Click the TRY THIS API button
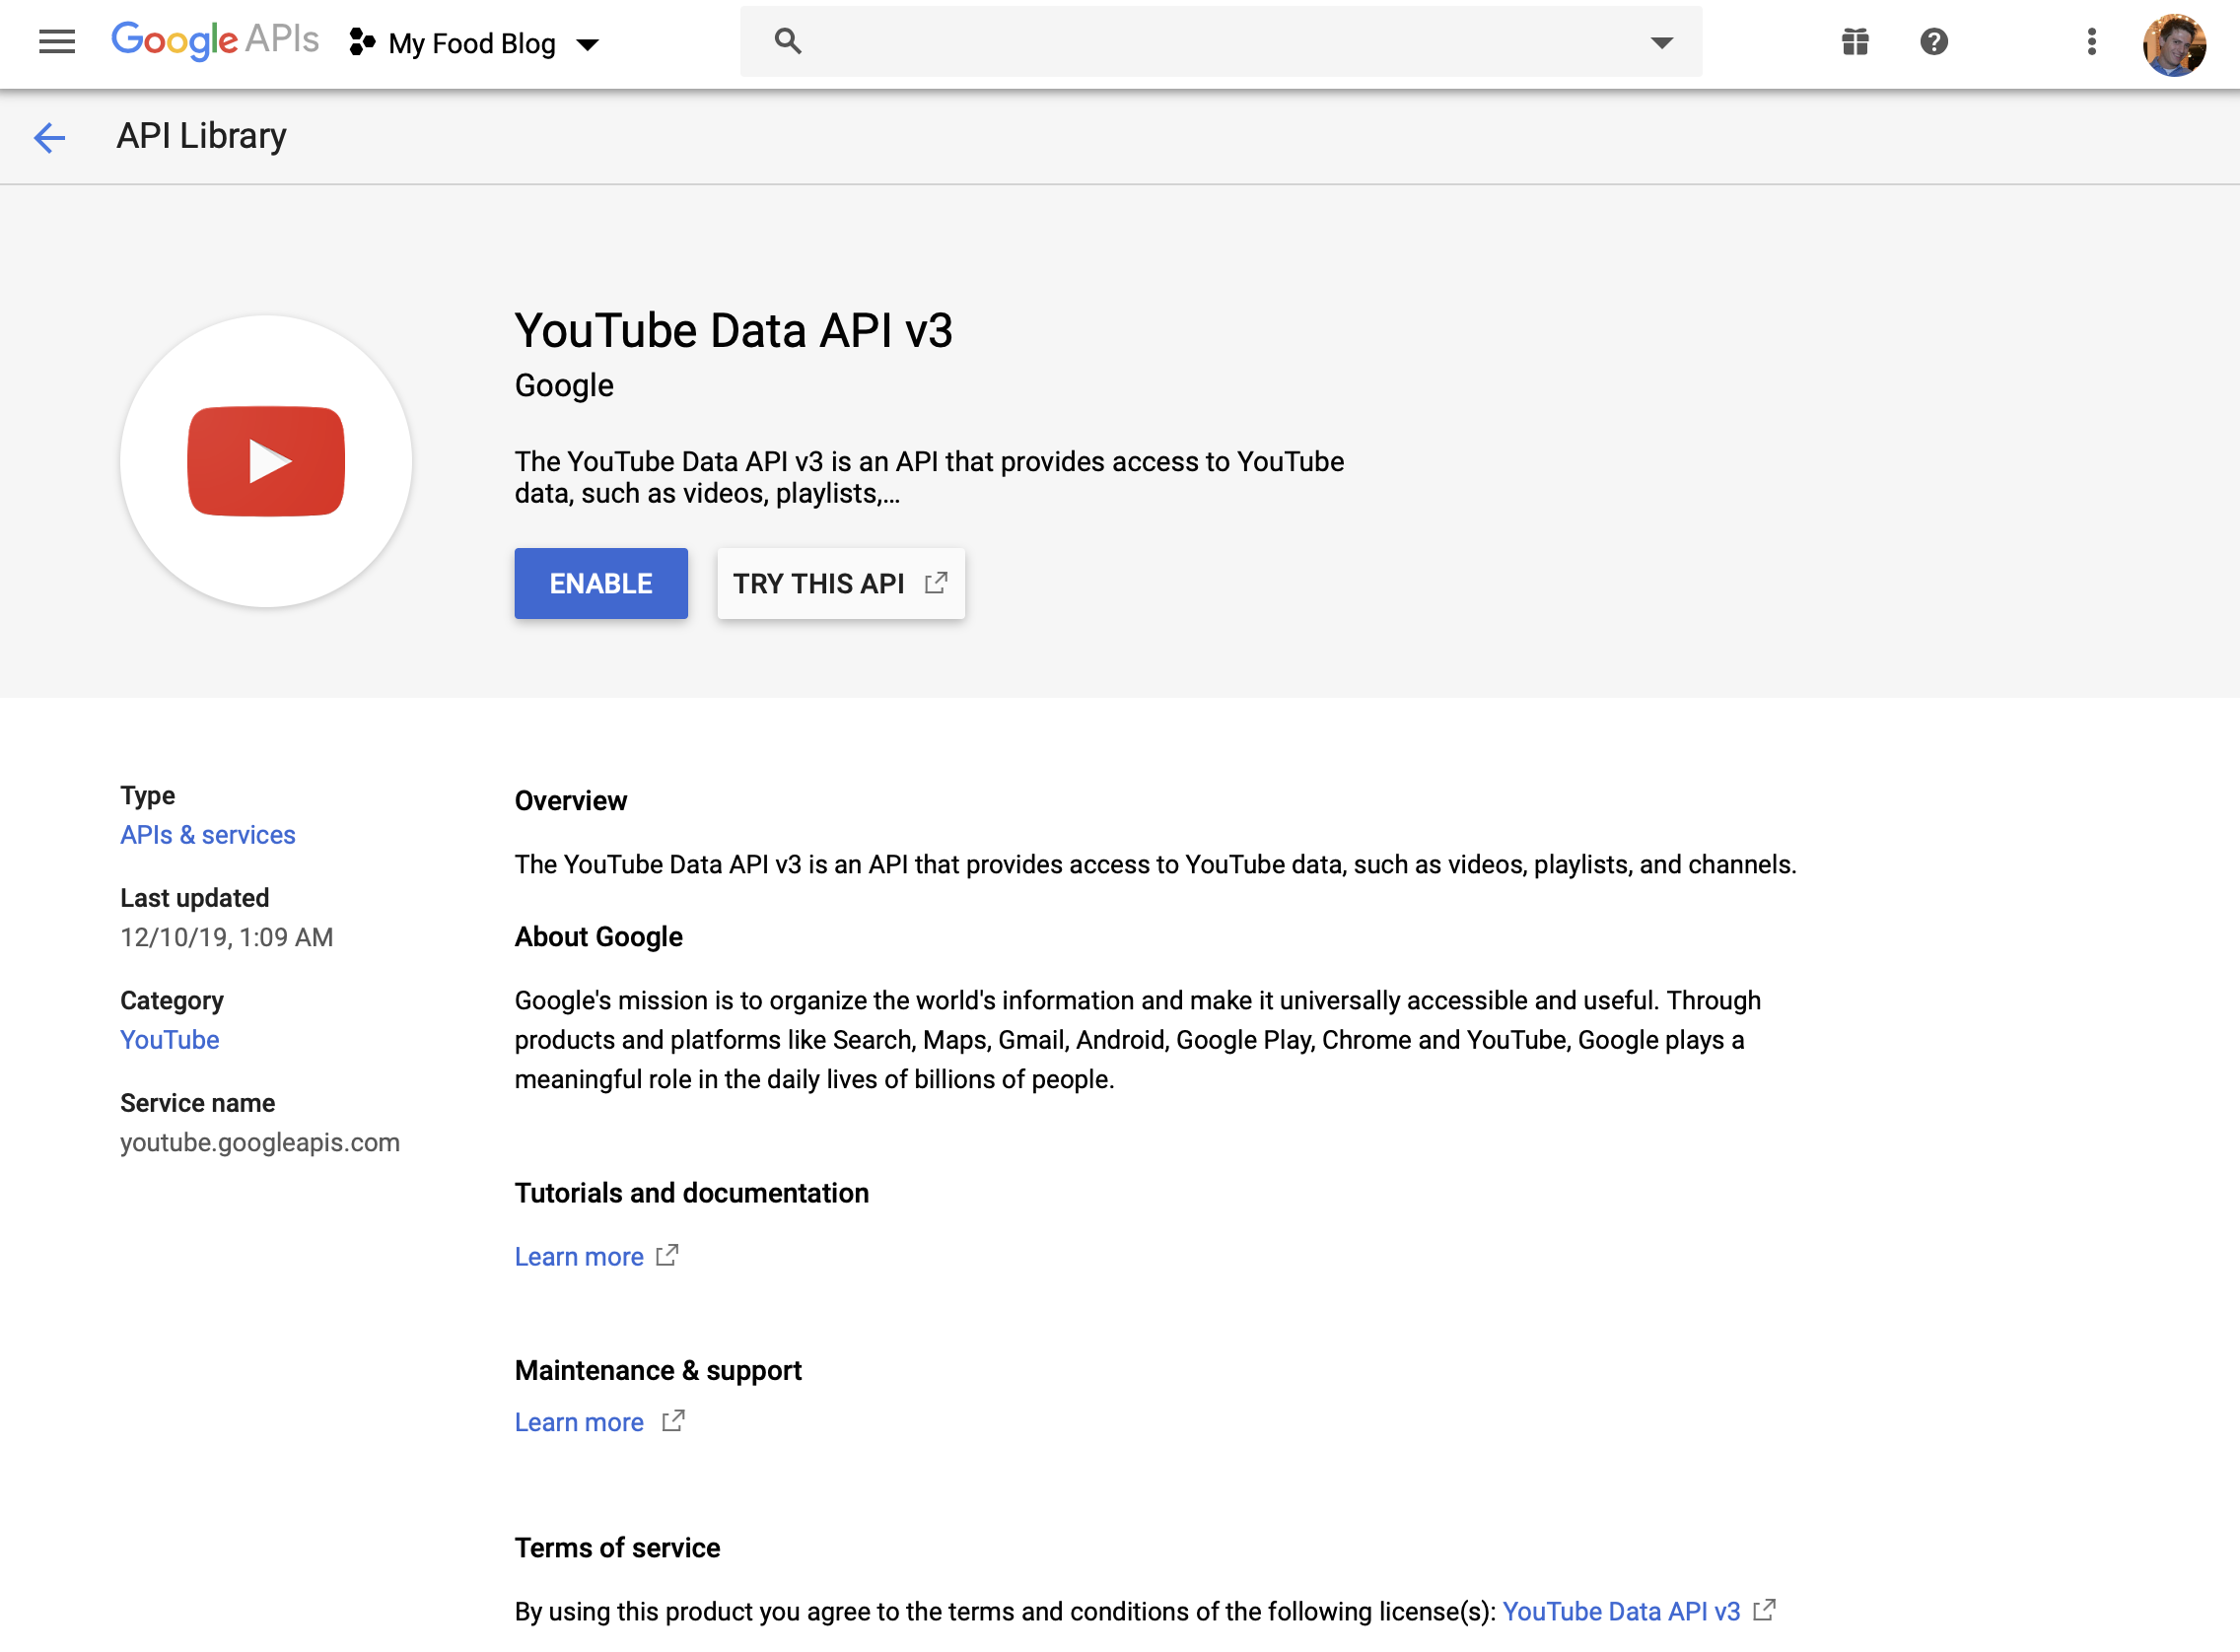Image resolution: width=2240 pixels, height=1652 pixels. pos(840,584)
